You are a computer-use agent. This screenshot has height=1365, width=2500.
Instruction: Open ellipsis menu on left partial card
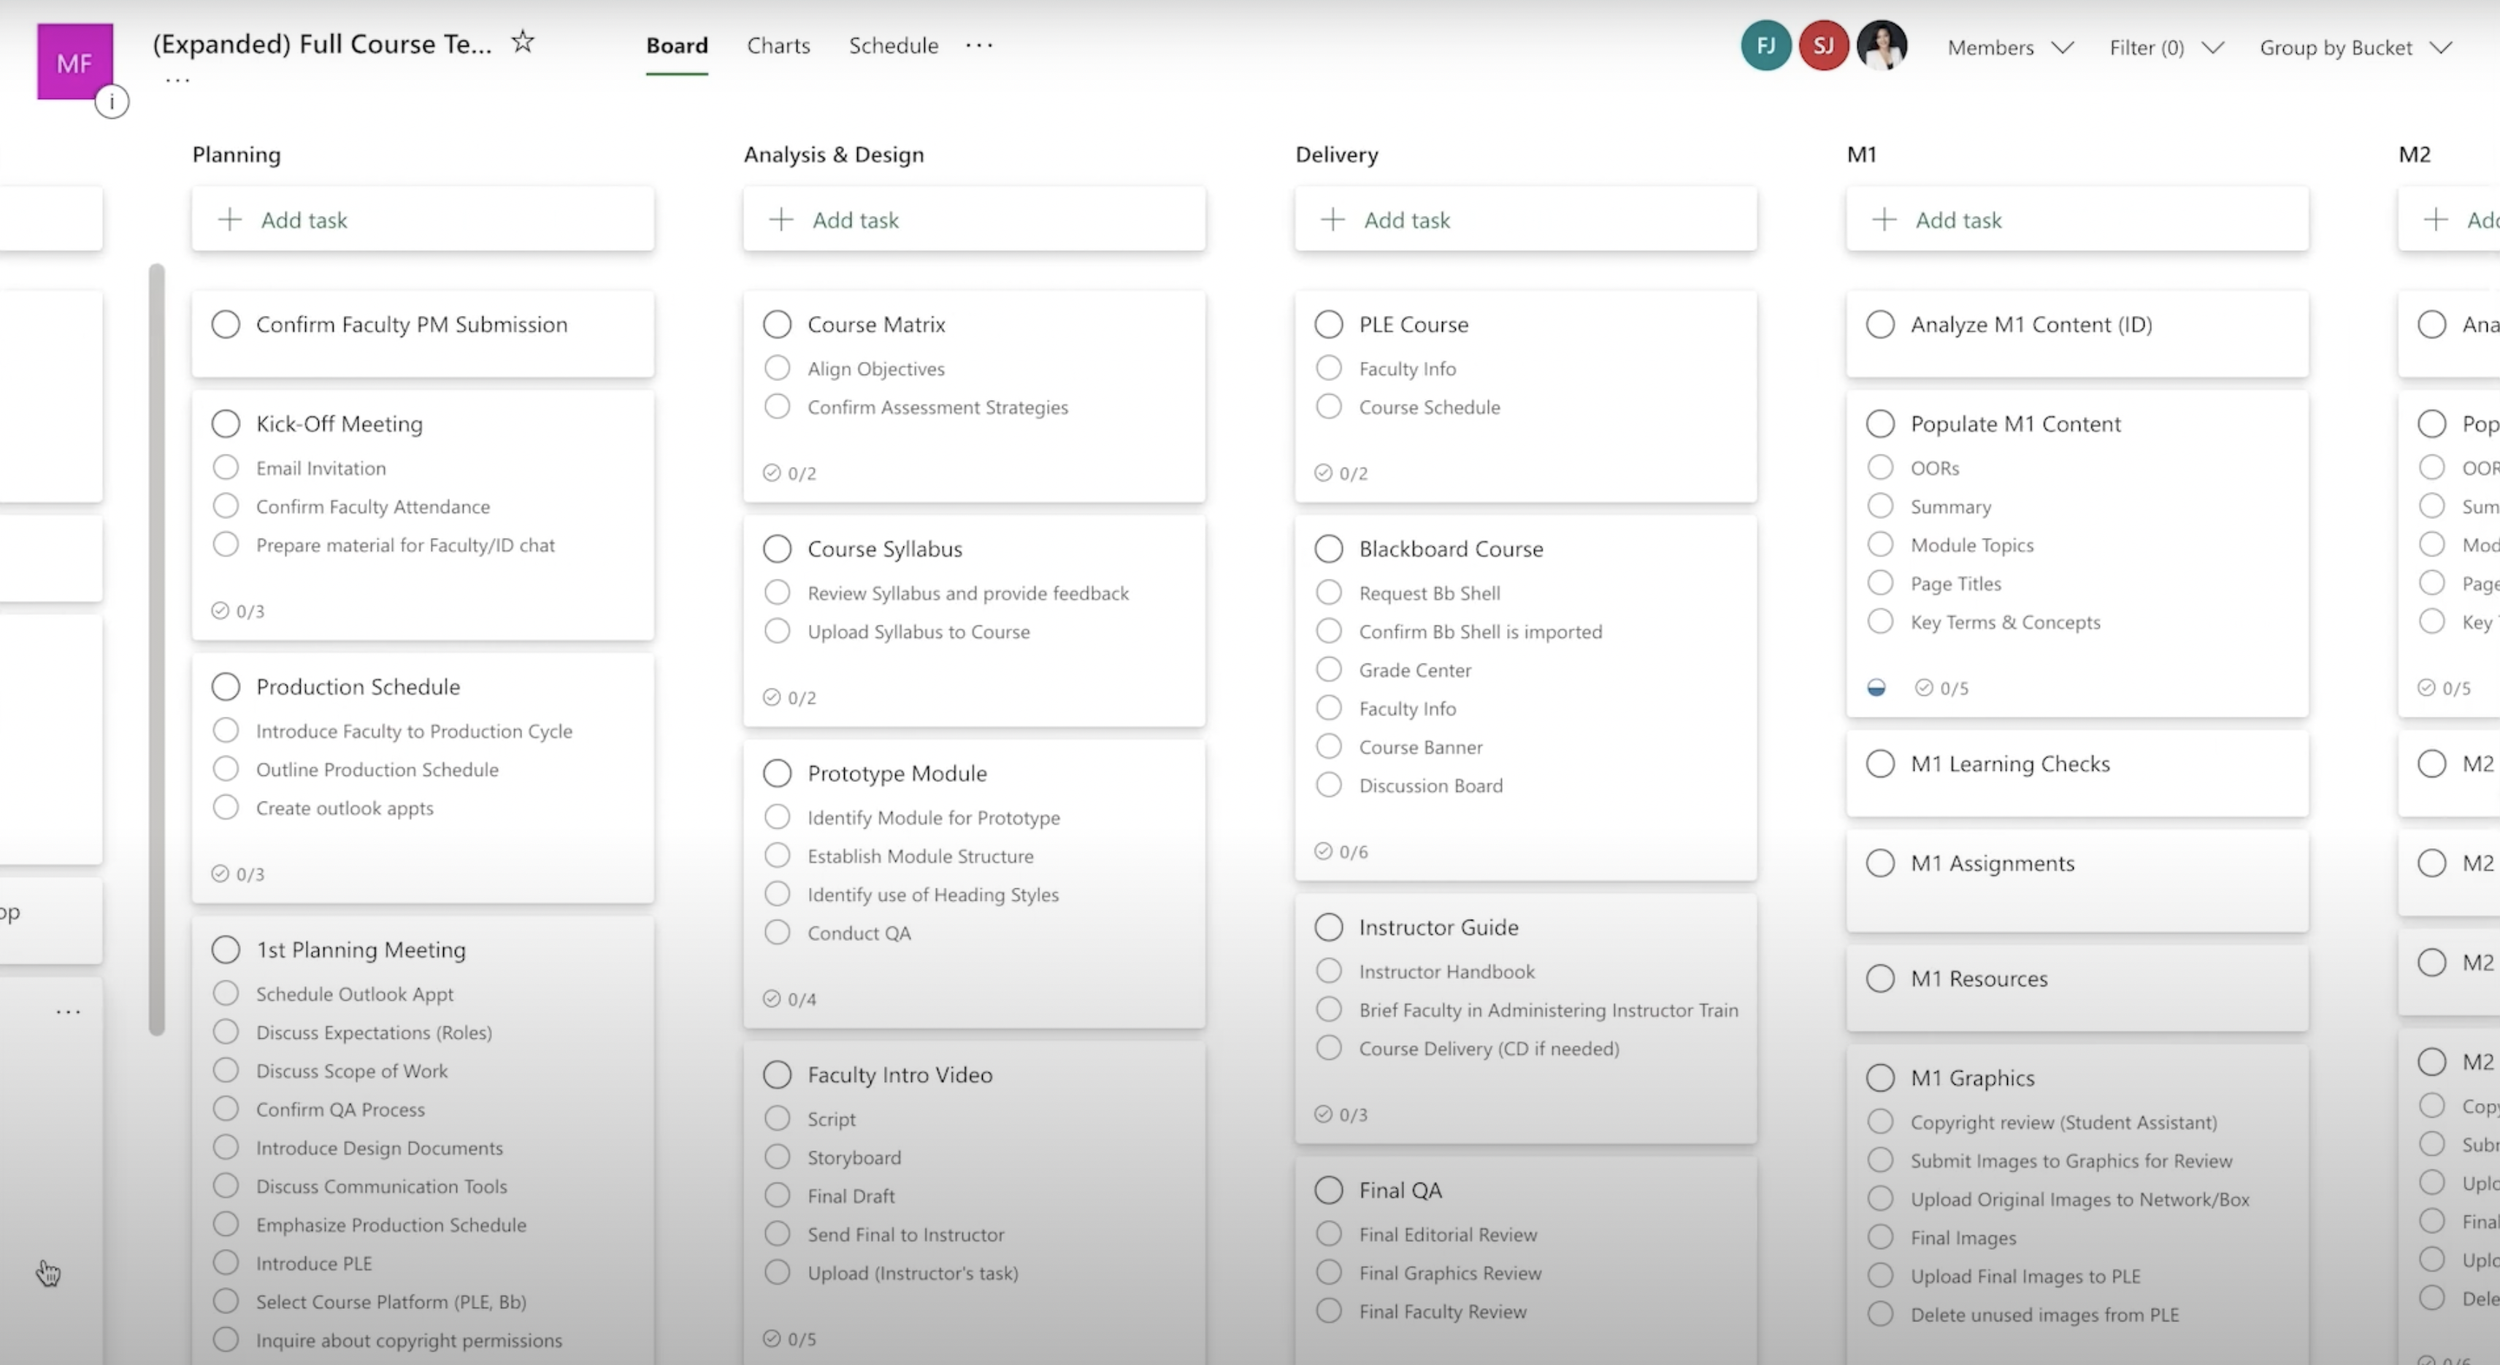click(x=68, y=1012)
